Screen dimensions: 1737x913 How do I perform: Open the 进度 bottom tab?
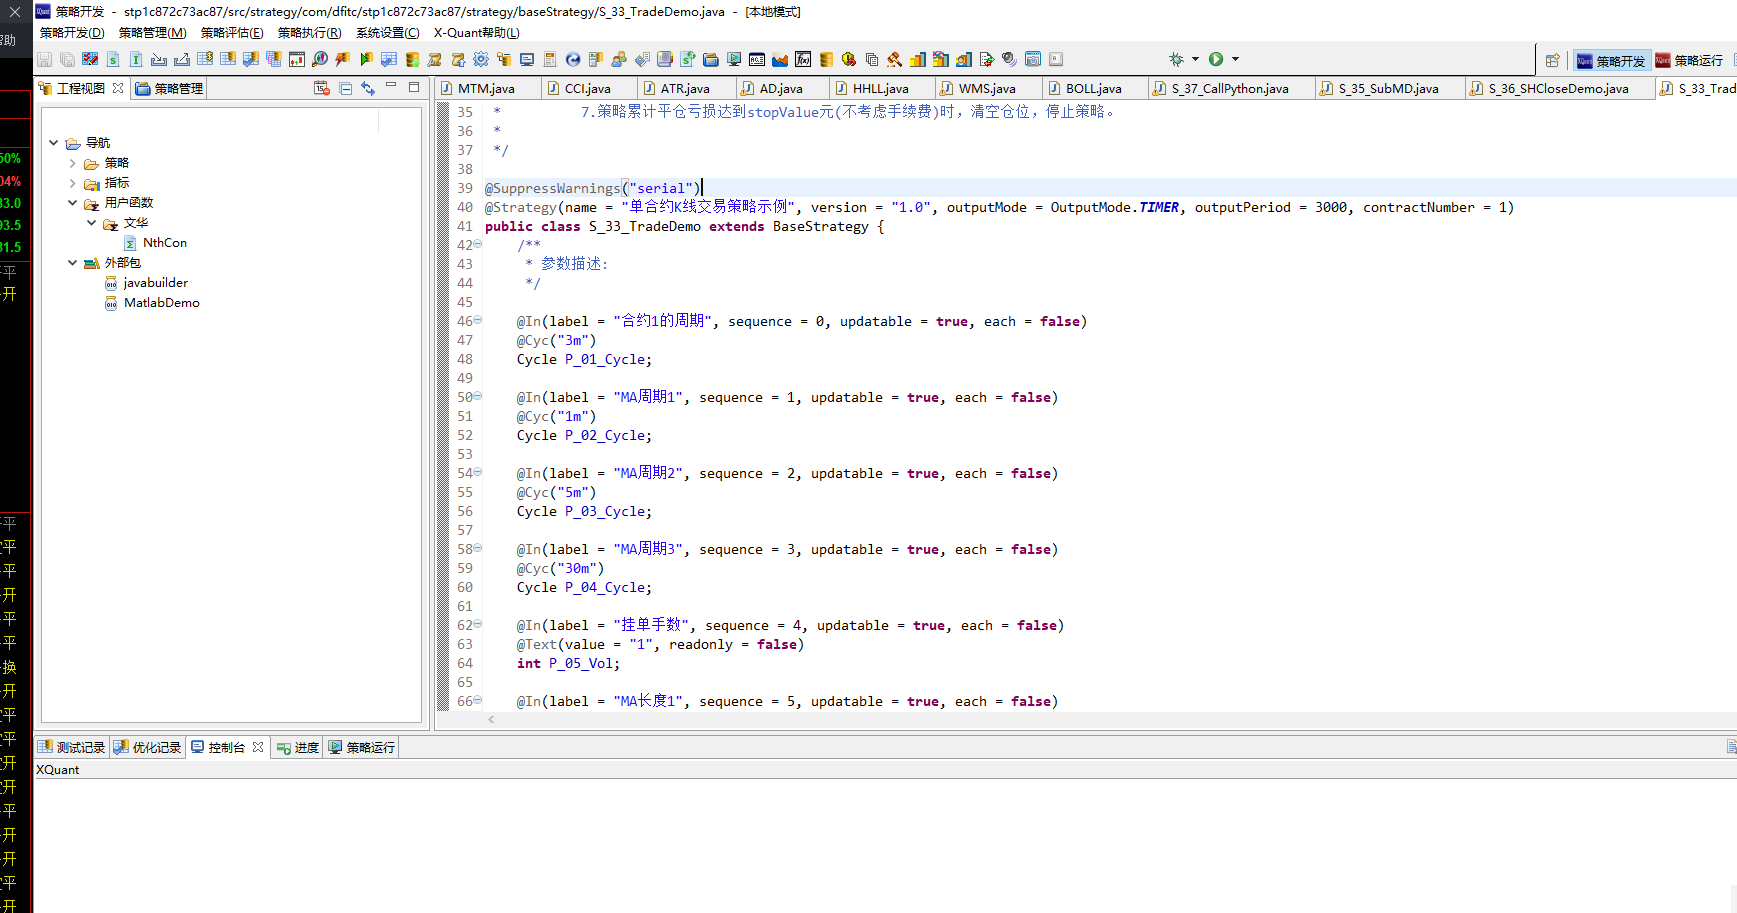click(x=298, y=748)
